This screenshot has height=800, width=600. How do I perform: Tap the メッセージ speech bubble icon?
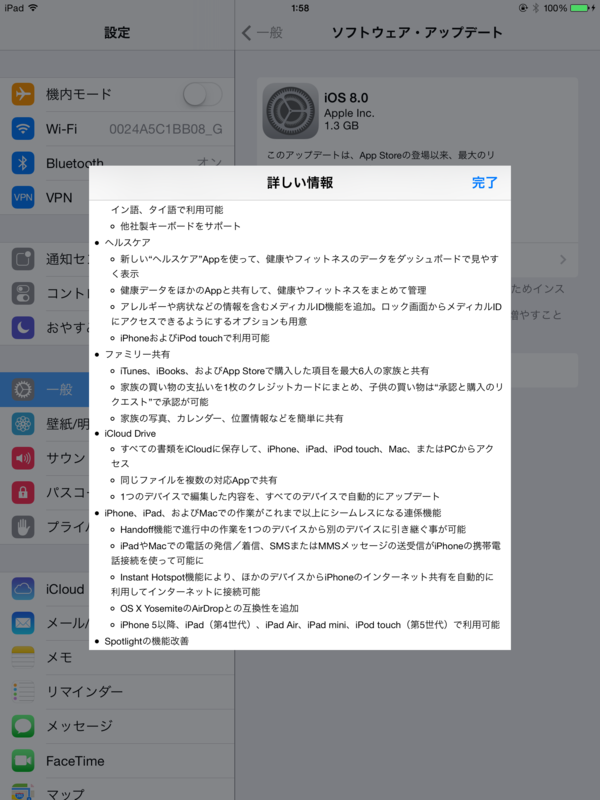(x=23, y=726)
